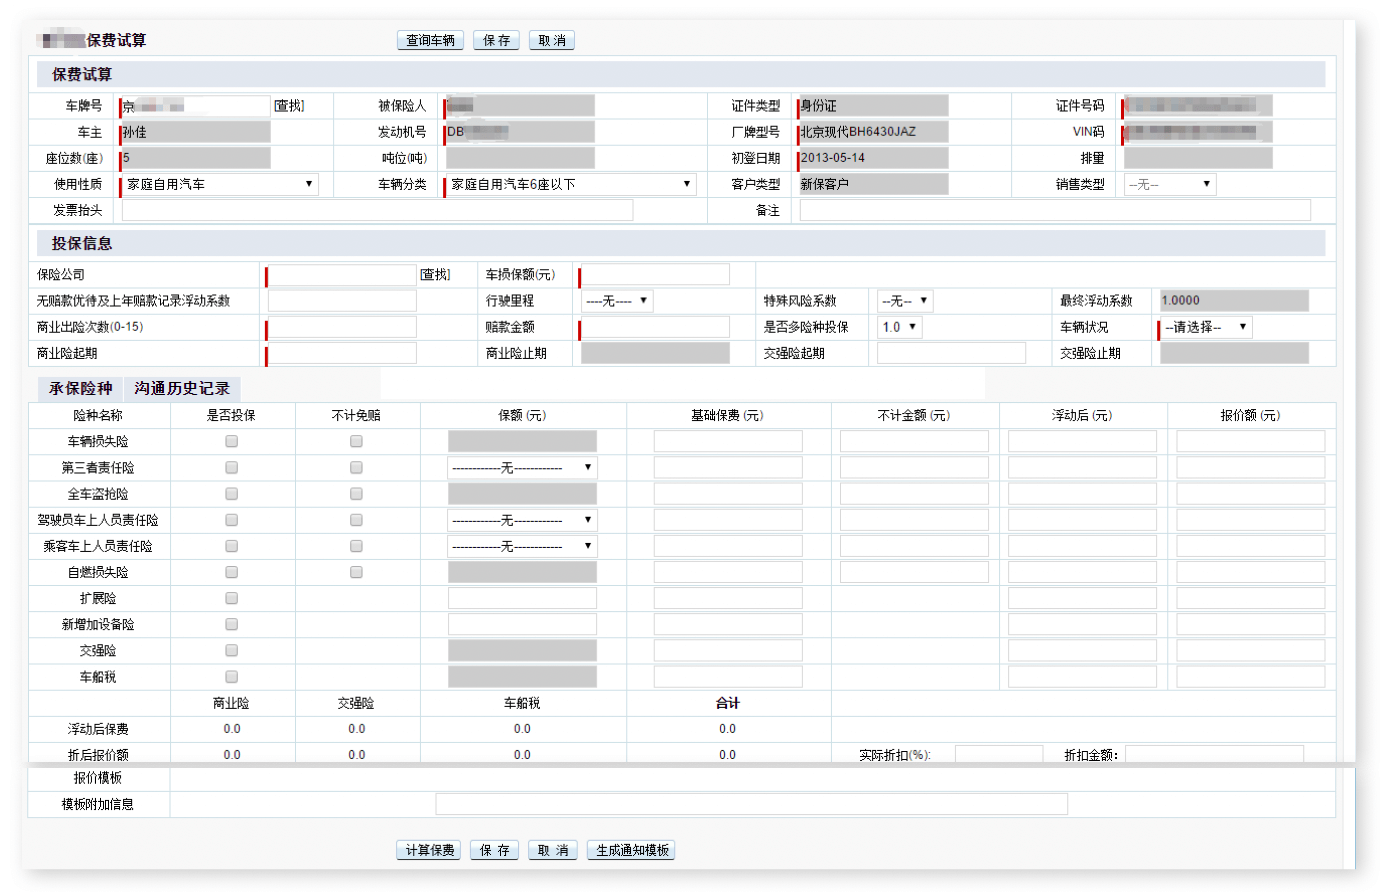
Task: Check 是否投保 for 自燃损失险
Action: pyautogui.click(x=232, y=572)
